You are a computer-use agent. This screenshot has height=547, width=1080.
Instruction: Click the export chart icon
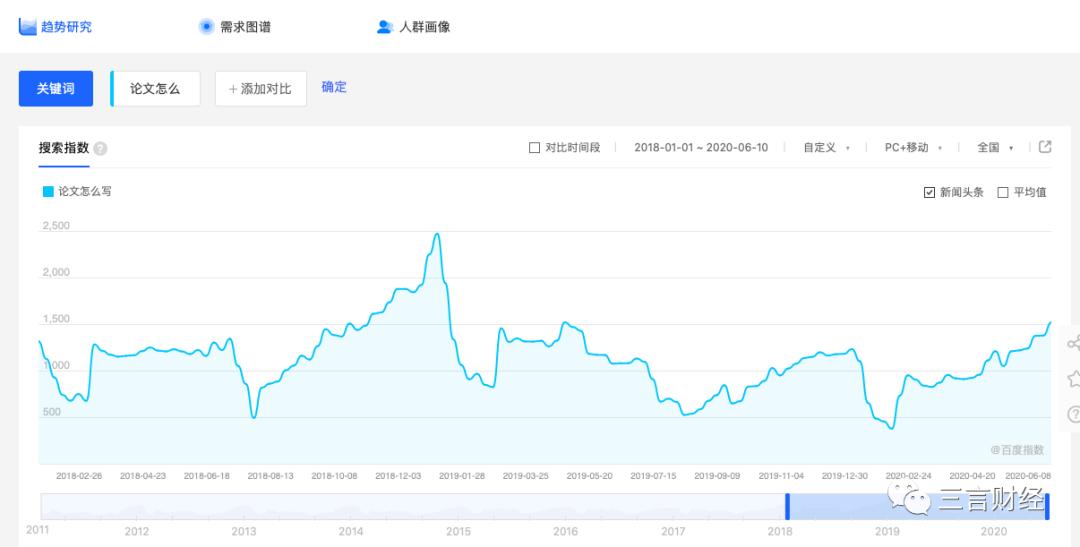pyautogui.click(x=1045, y=147)
